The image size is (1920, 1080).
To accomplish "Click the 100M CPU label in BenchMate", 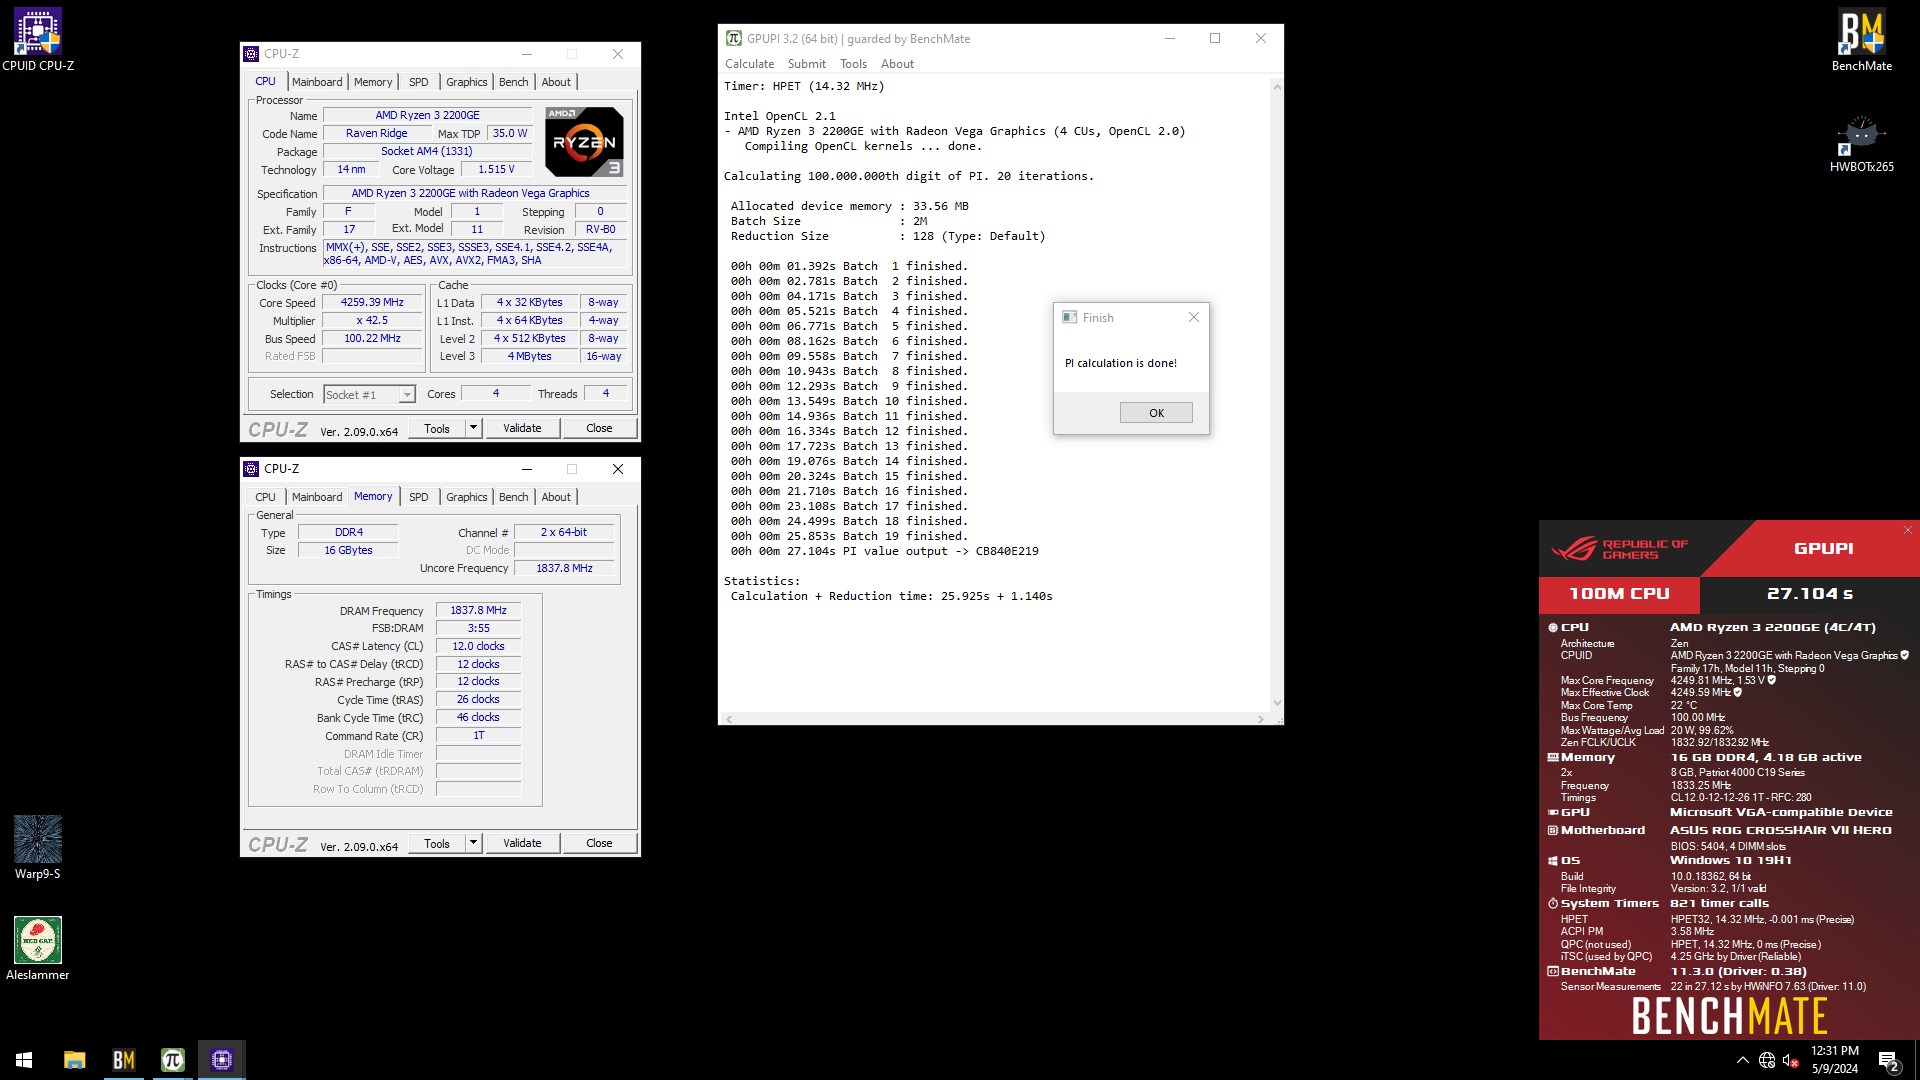I will [x=1619, y=594].
